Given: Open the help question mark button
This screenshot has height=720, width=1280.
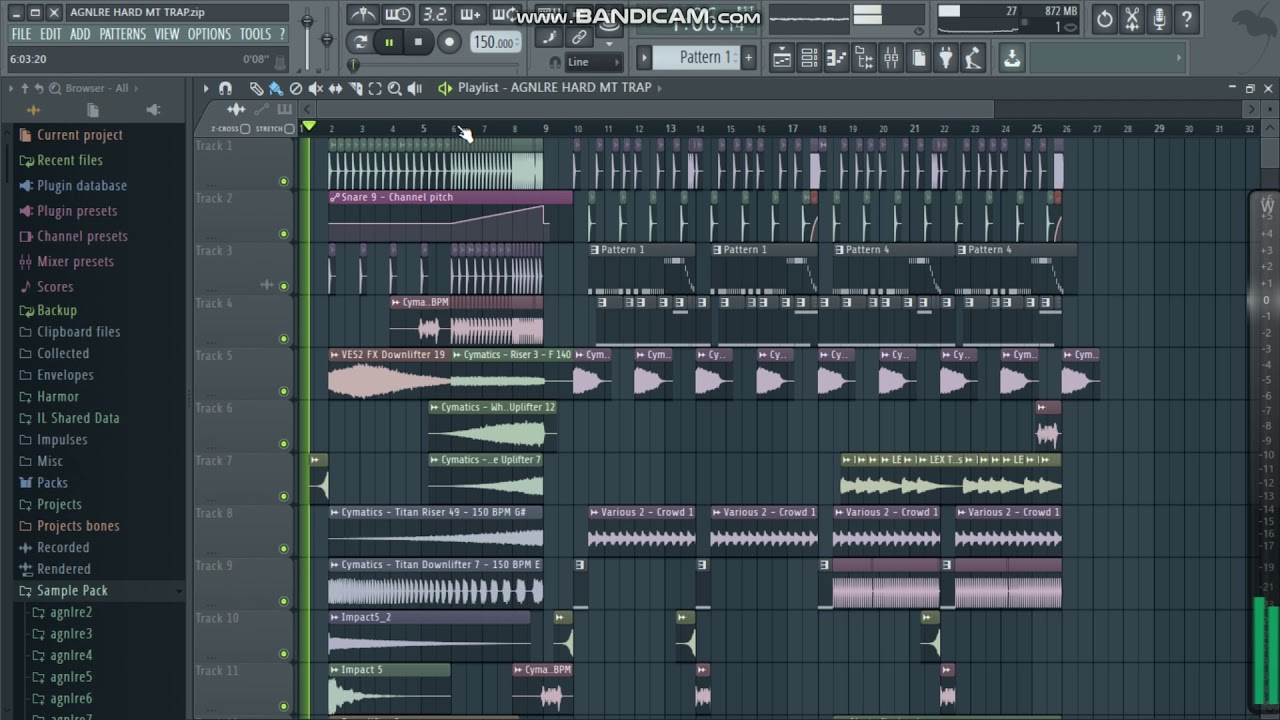Looking at the screenshot, I should (x=1186, y=18).
